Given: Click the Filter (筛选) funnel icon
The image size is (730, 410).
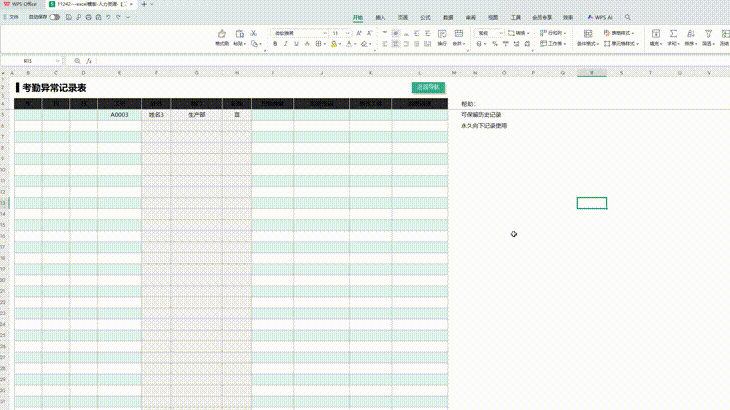Looking at the screenshot, I should point(706,35).
